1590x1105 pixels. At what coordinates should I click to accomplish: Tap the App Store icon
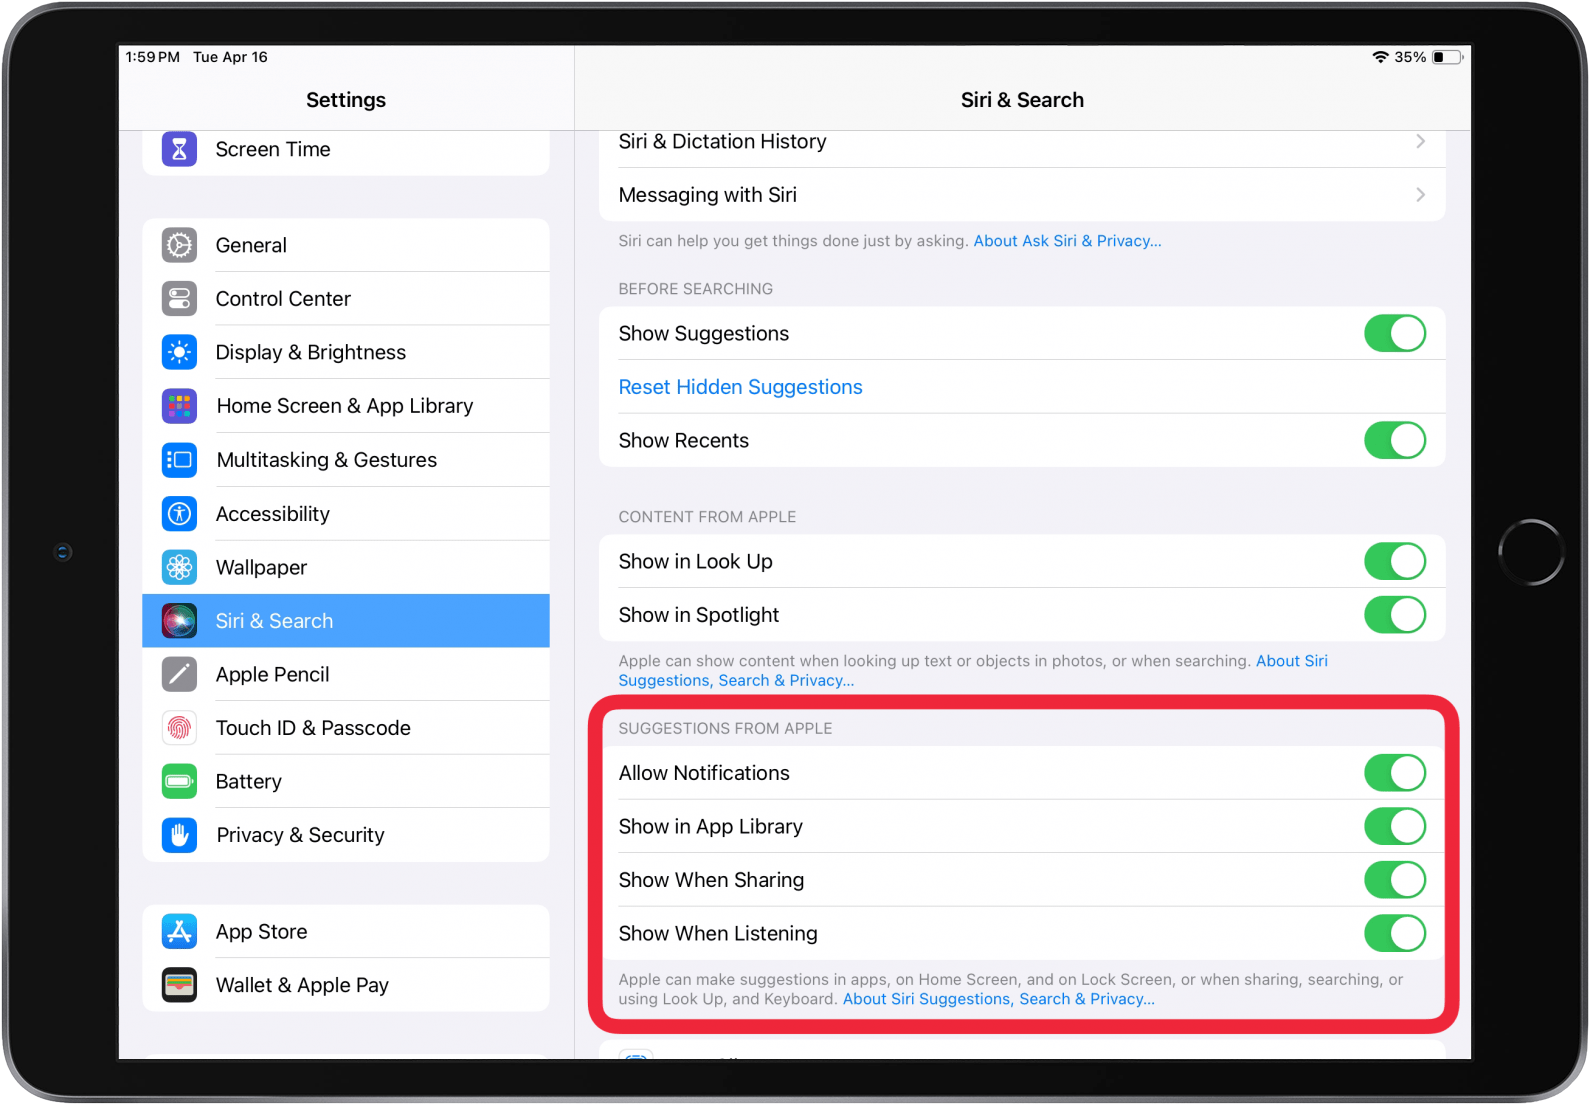pos(179,931)
